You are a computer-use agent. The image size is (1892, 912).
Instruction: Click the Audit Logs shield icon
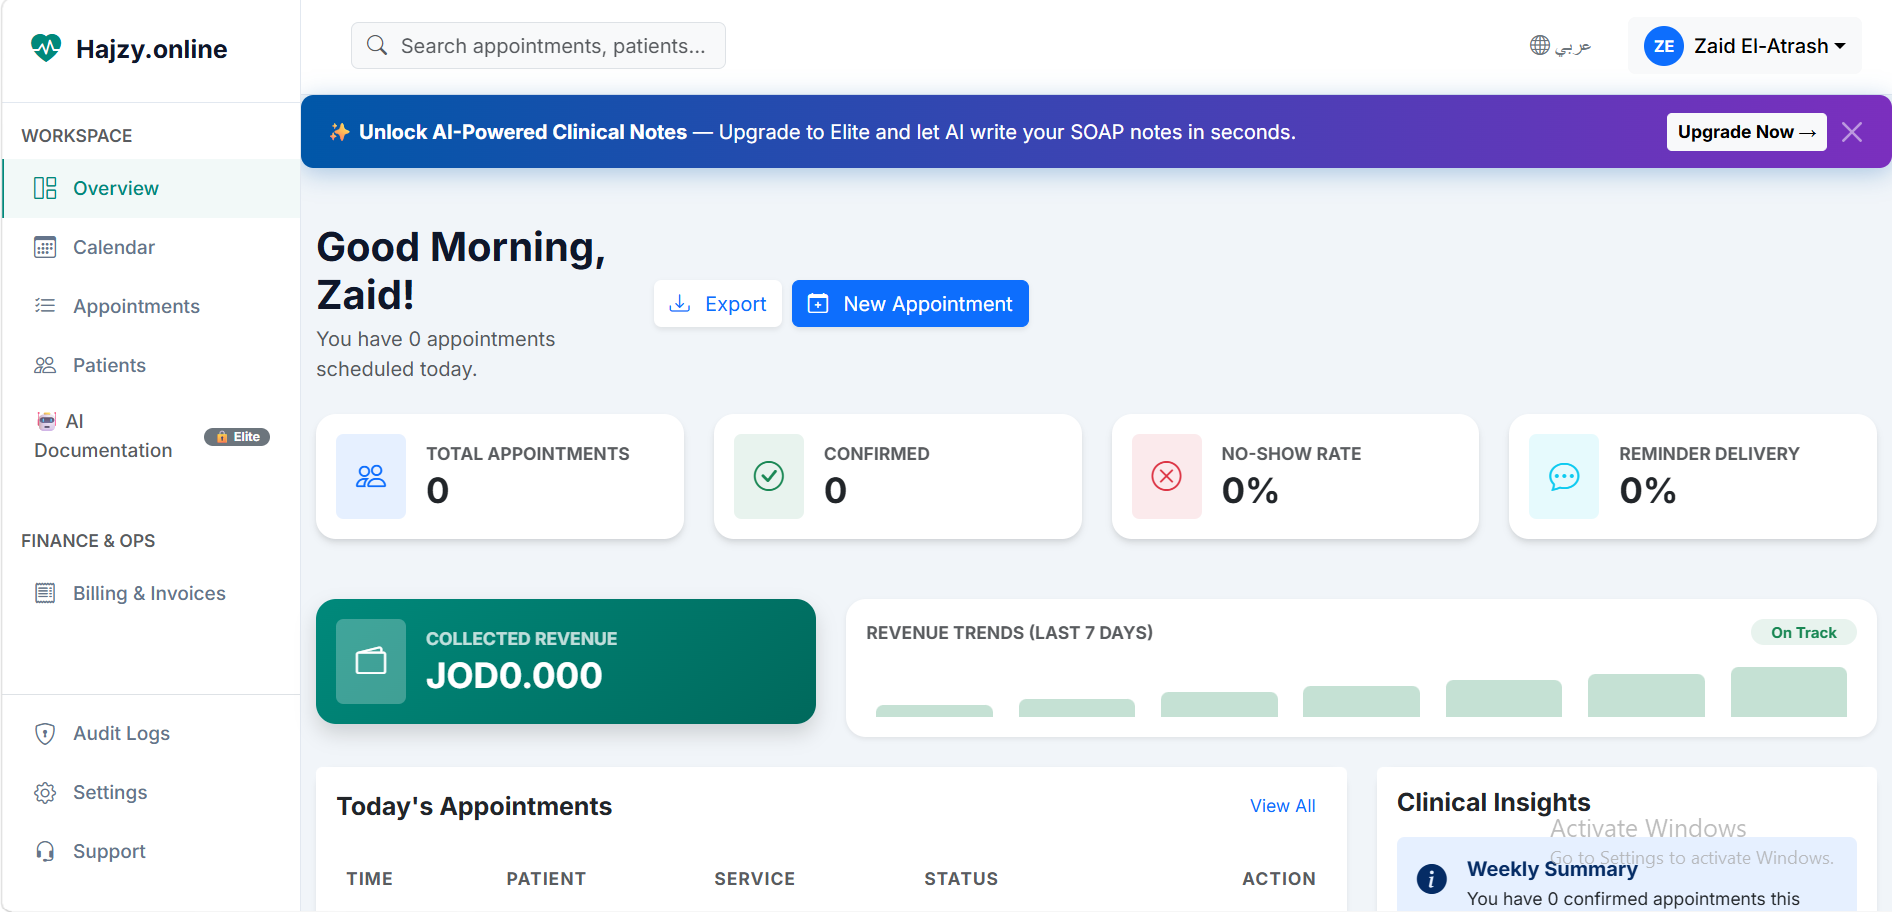coord(45,733)
